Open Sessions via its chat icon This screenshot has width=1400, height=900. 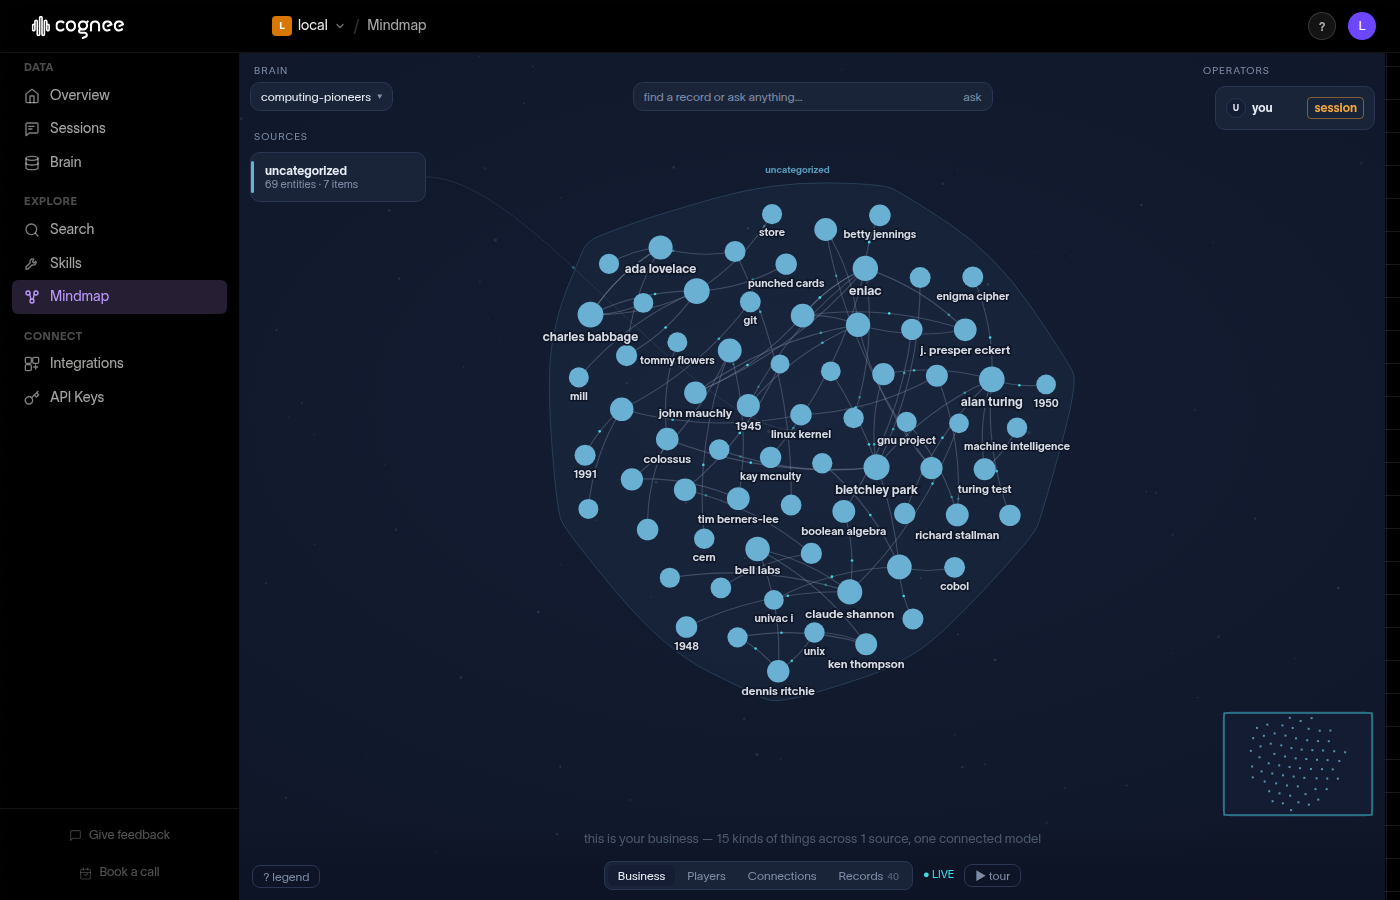pyautogui.click(x=32, y=129)
